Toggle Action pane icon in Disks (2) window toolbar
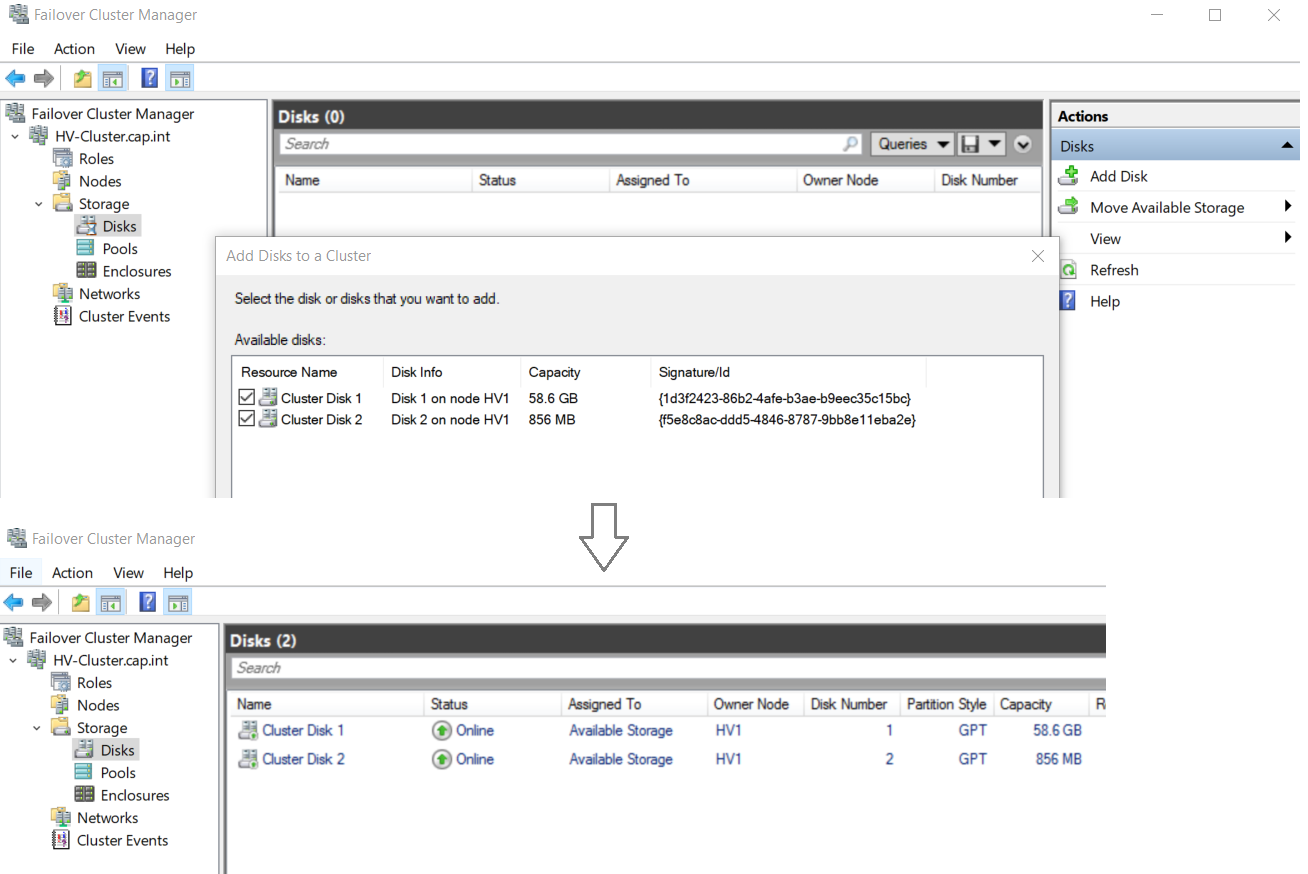 (177, 602)
